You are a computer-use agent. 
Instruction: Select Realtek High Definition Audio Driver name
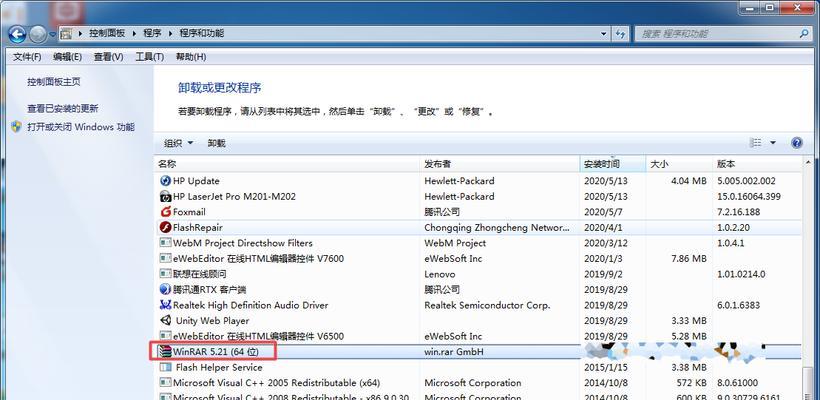pos(250,305)
